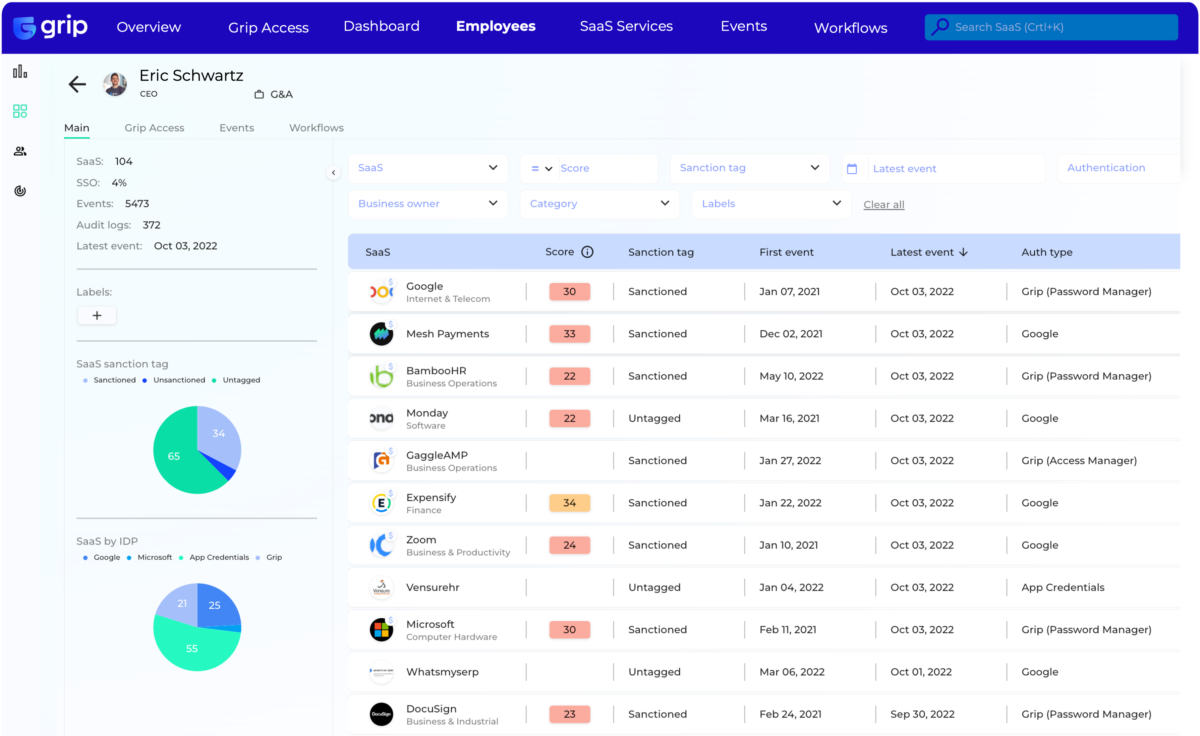Click the calendar icon in Latest event filter

pyautogui.click(x=851, y=167)
